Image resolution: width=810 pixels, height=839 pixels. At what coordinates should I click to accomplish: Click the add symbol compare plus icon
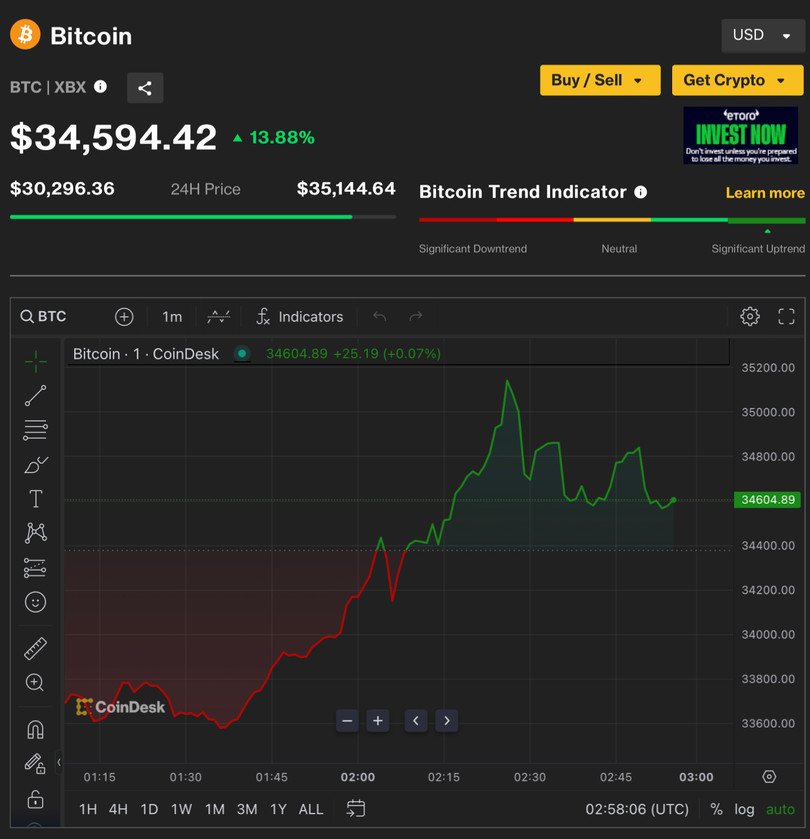(124, 317)
